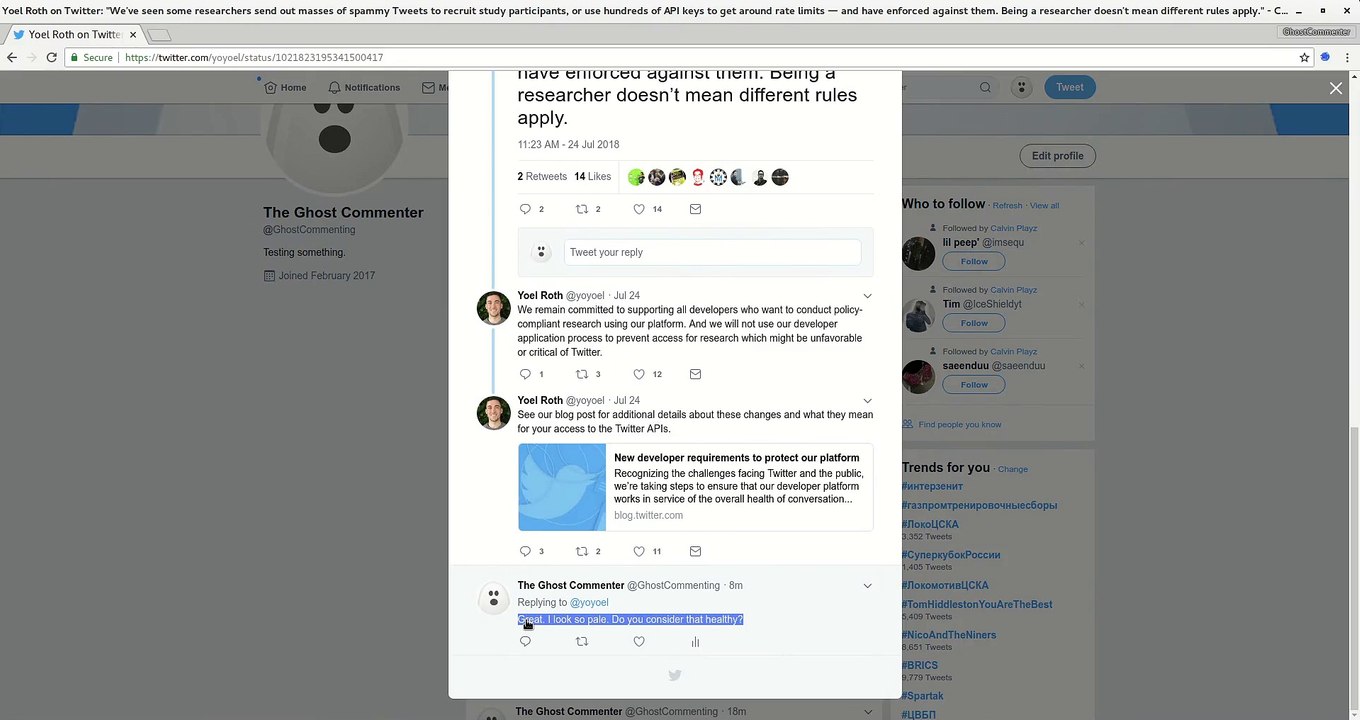Image resolution: width=1360 pixels, height=720 pixels.
Task: Follow lil peep @imsequ
Action: point(974,262)
